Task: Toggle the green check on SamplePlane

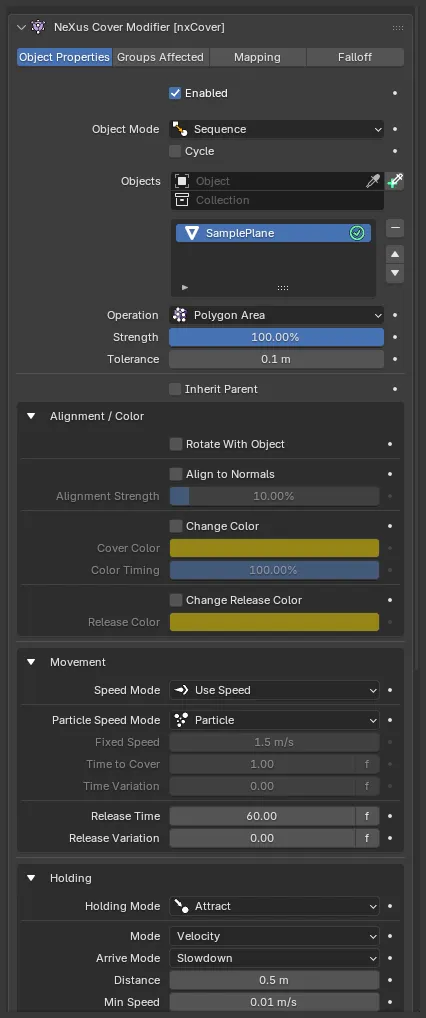Action: coord(357,233)
